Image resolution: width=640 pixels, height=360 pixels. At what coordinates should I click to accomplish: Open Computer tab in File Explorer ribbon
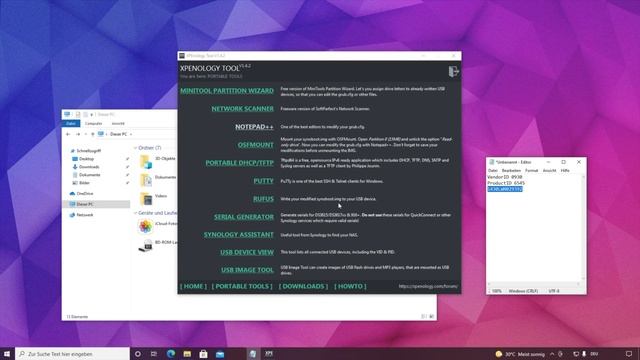93,123
